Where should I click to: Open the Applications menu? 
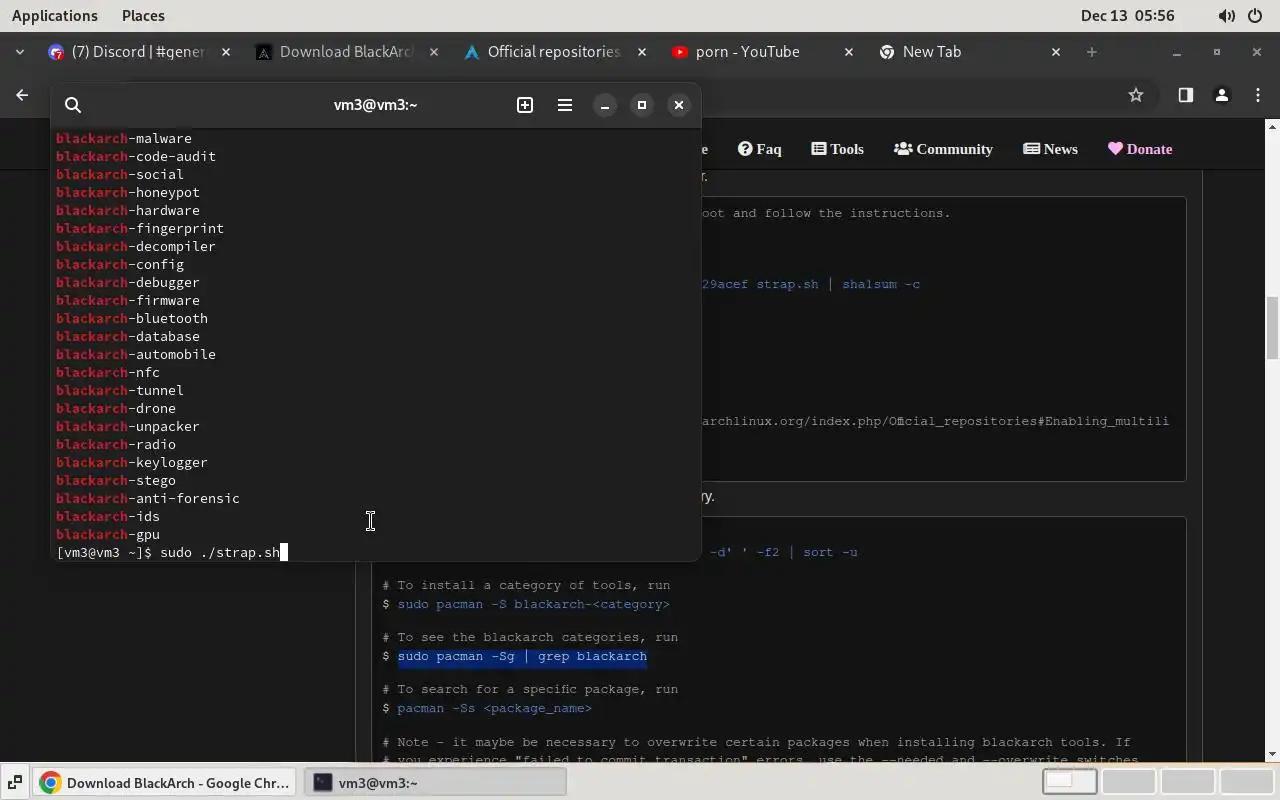[55, 16]
